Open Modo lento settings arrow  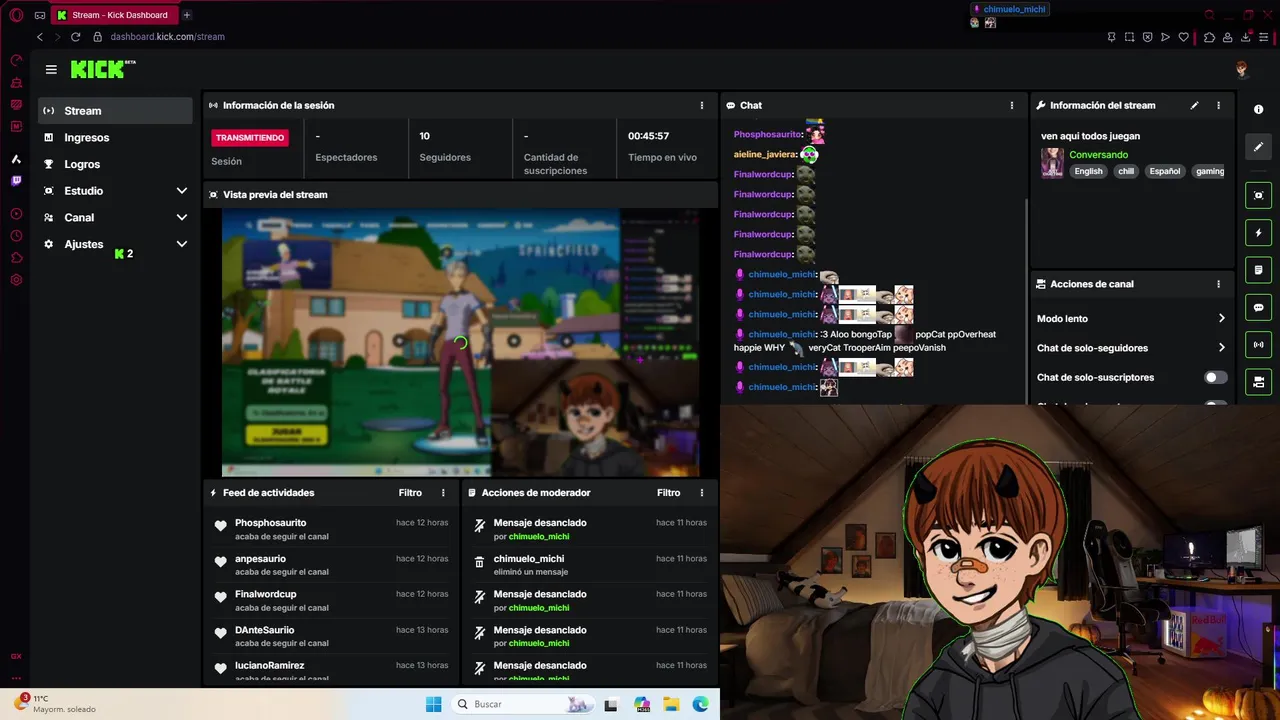[x=1221, y=319]
